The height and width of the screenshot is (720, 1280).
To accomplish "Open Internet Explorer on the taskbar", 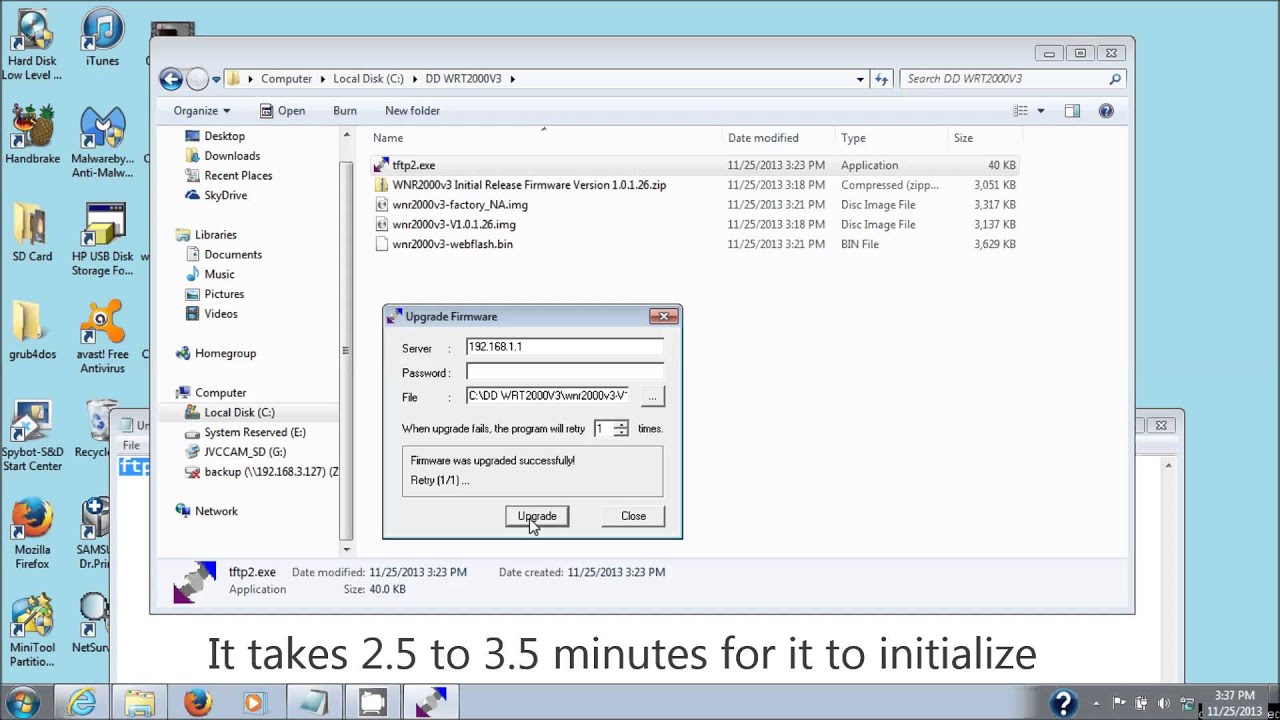I will [x=82, y=703].
